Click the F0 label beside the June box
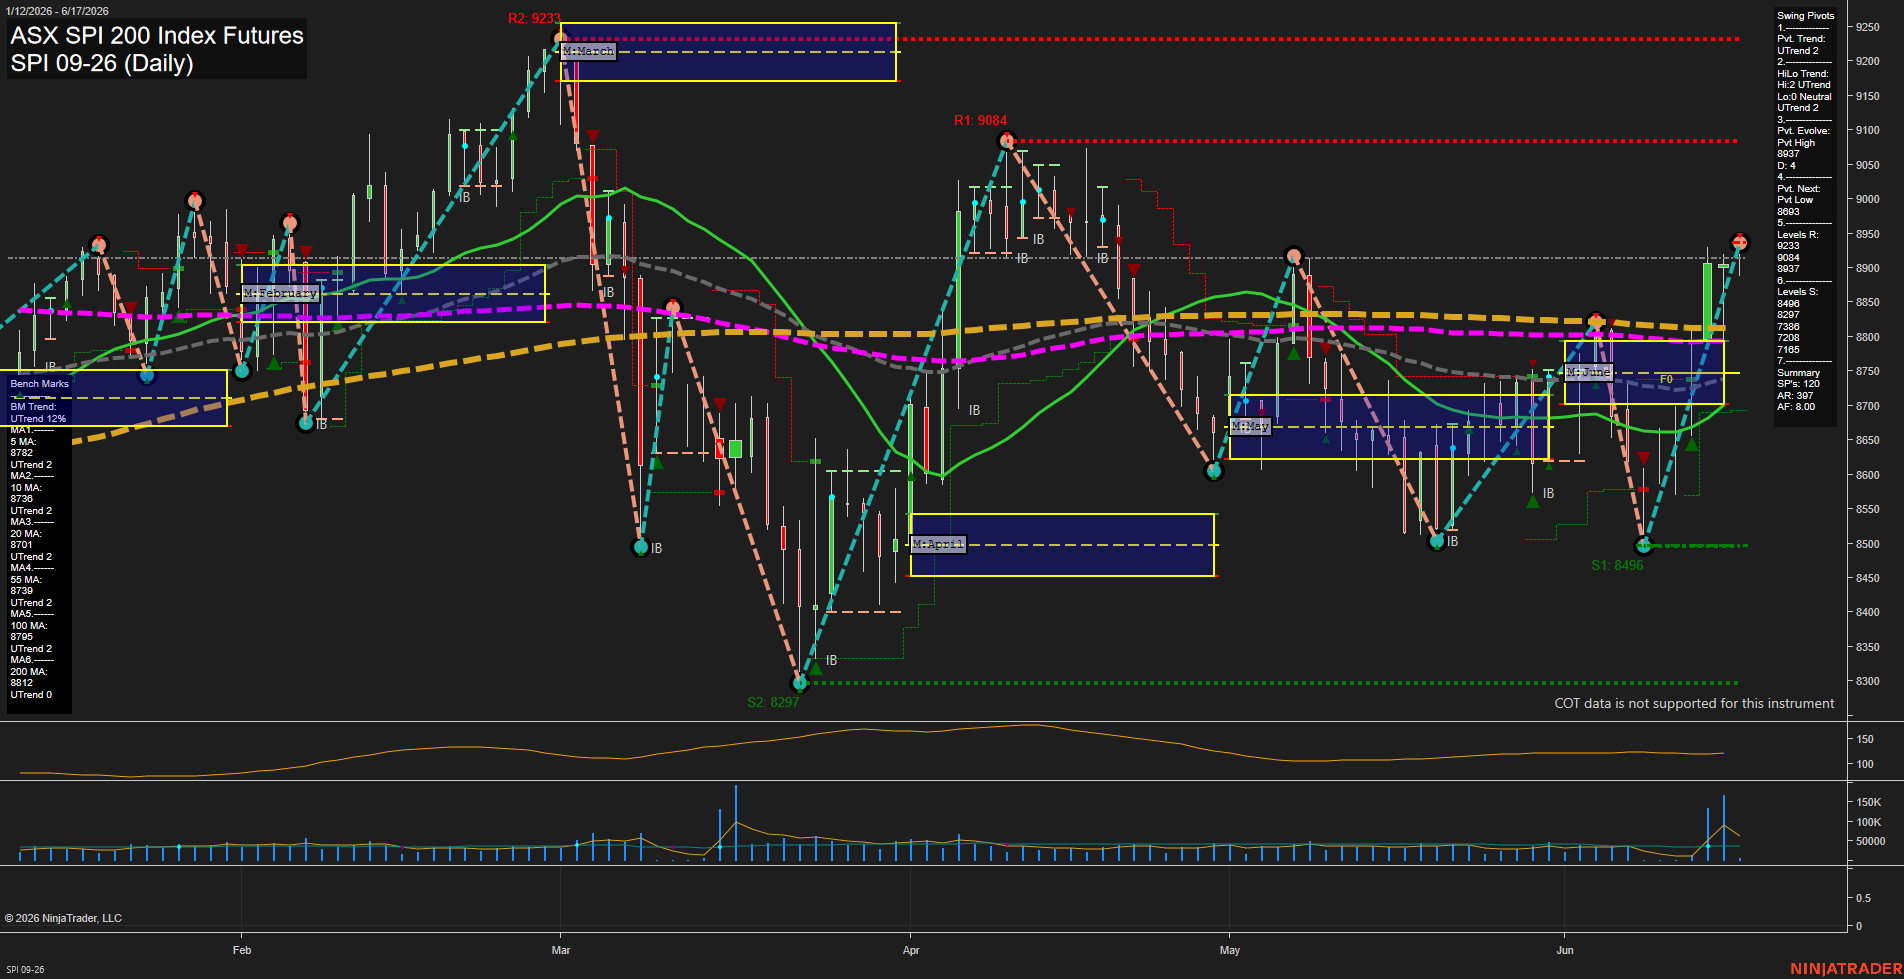The image size is (1904, 979). (1666, 380)
